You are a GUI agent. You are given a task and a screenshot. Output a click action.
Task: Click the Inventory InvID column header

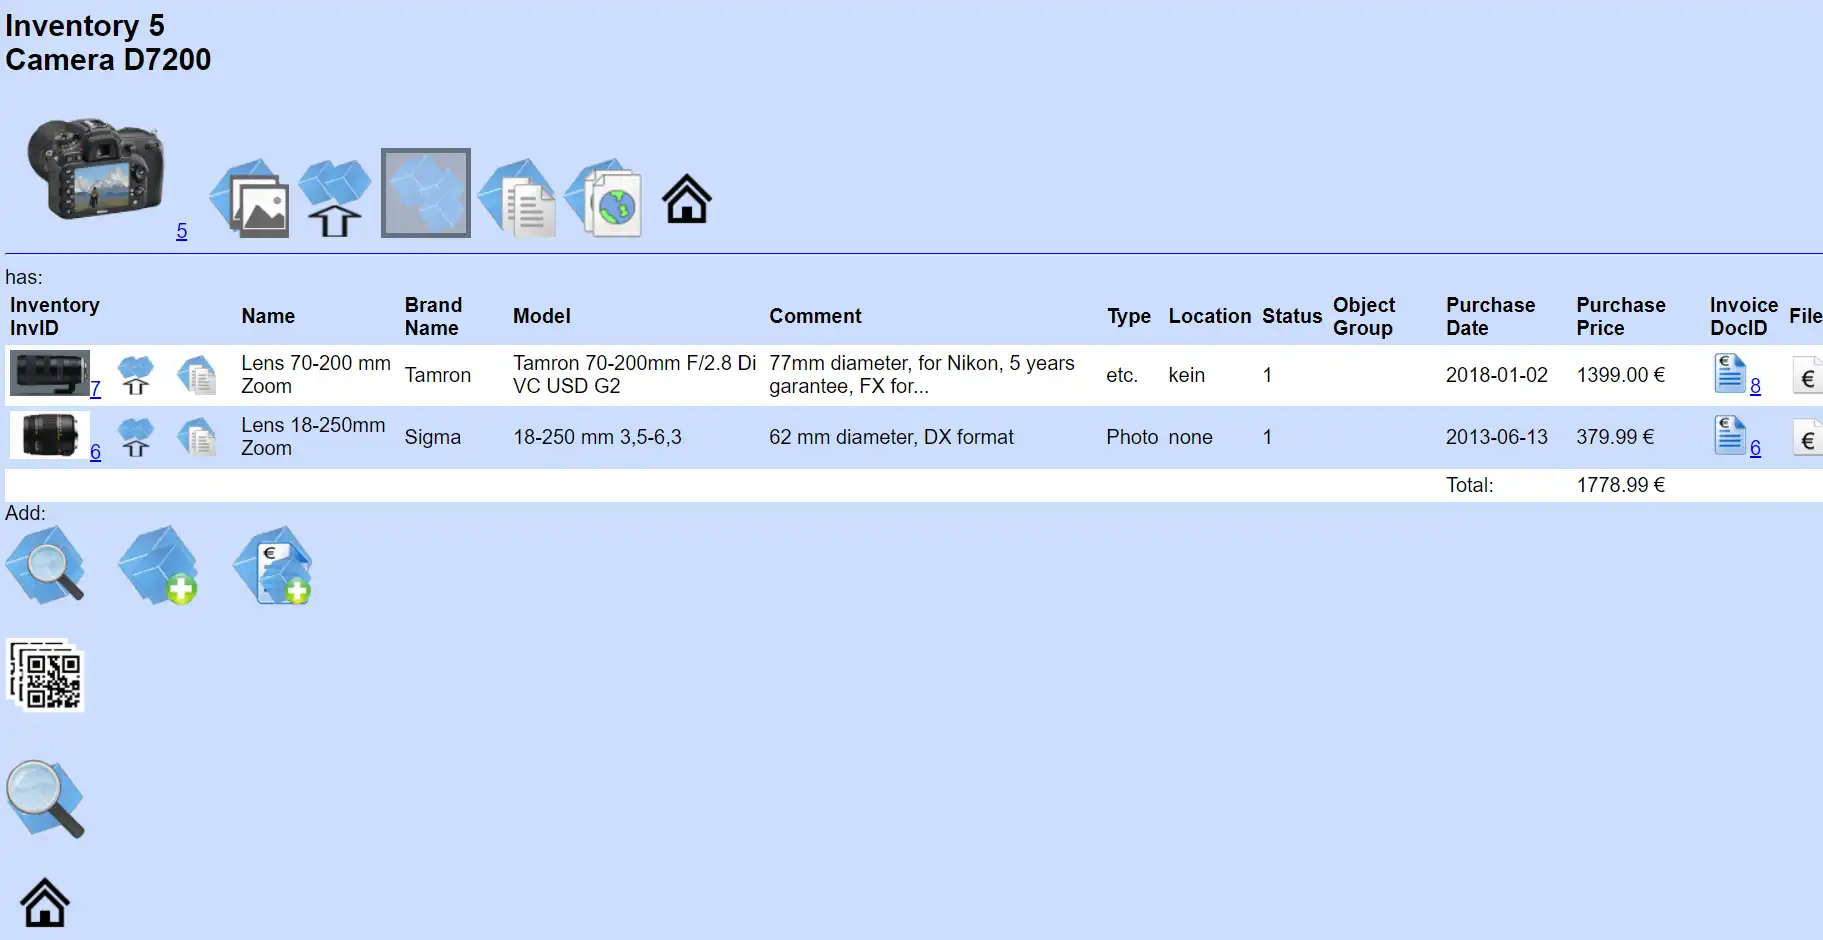54,316
